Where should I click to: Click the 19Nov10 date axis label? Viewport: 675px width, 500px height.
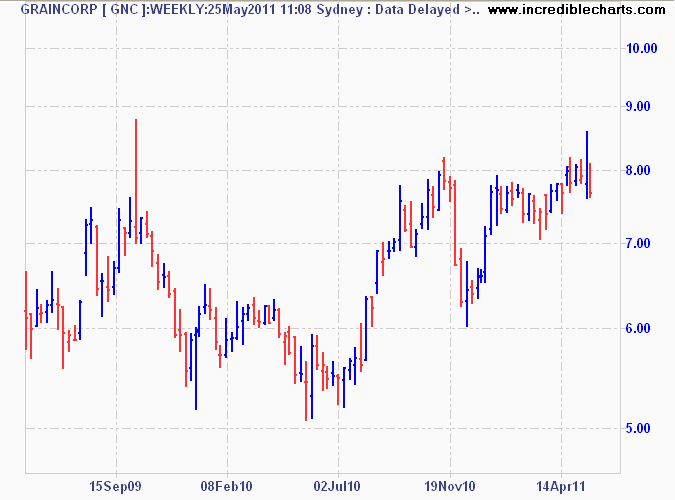click(x=450, y=487)
